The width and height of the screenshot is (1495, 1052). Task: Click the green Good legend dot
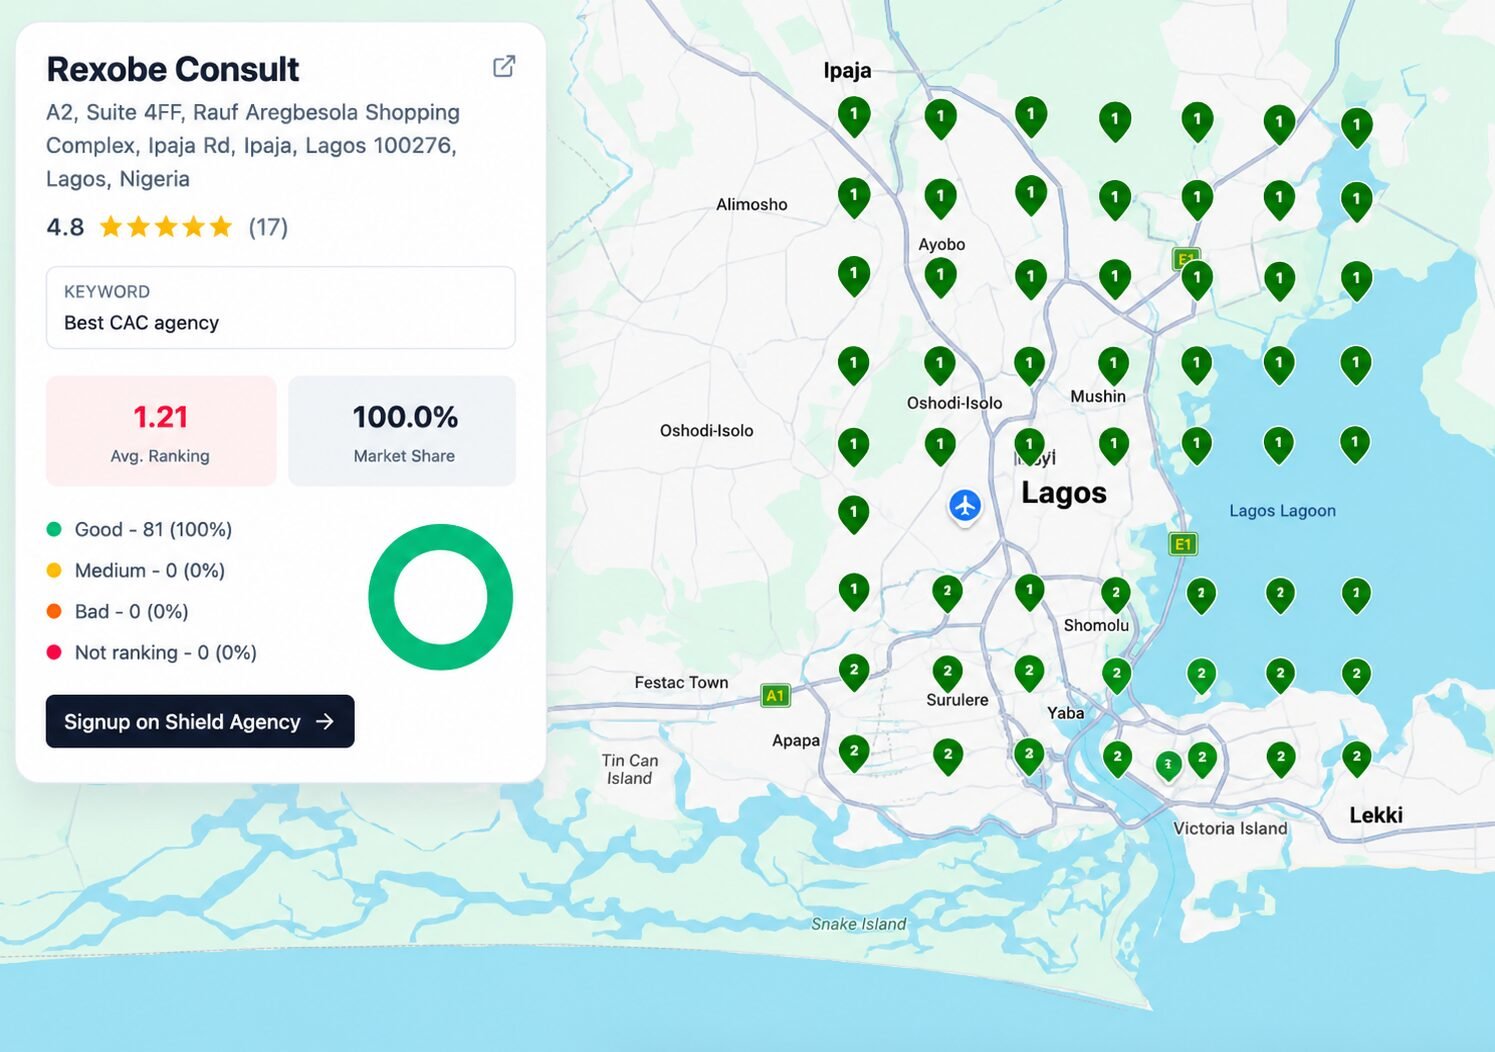(54, 529)
